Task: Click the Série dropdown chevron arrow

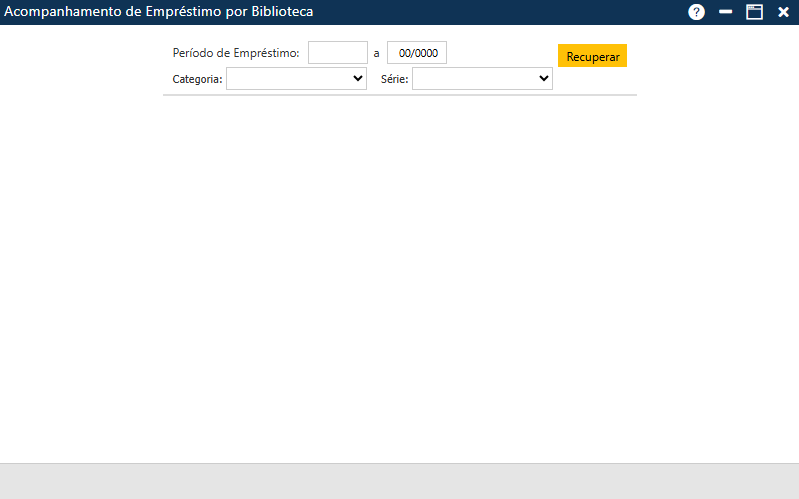Action: point(543,79)
